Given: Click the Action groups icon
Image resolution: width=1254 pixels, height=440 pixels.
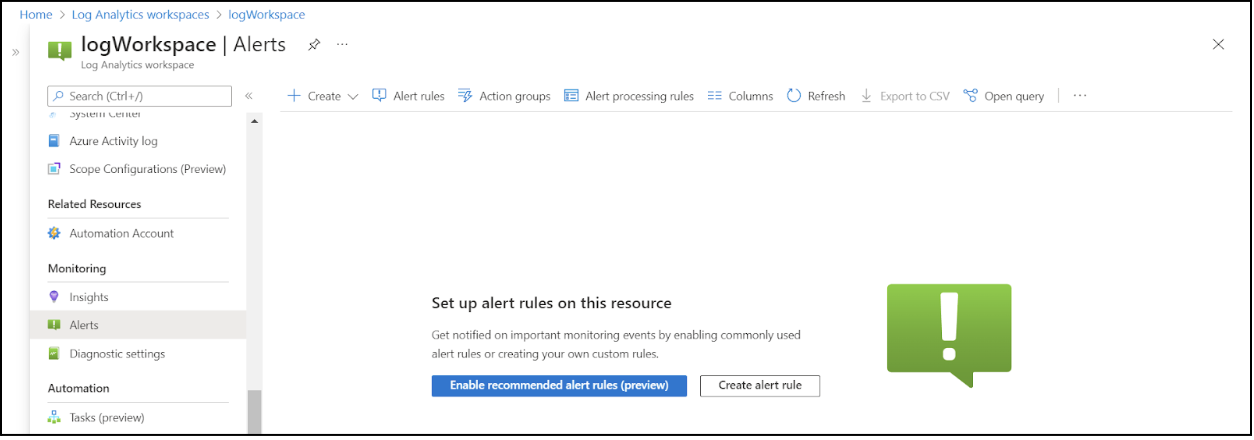Looking at the screenshot, I should pyautogui.click(x=465, y=96).
